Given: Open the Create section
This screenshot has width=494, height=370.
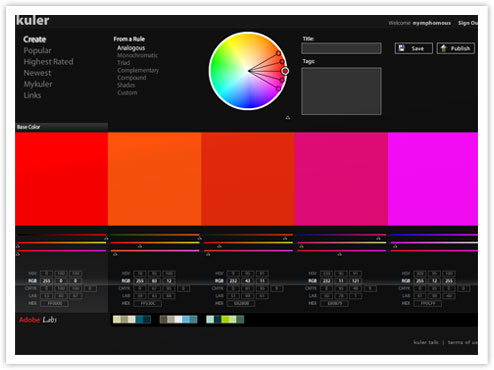Looking at the screenshot, I should pyautogui.click(x=35, y=39).
